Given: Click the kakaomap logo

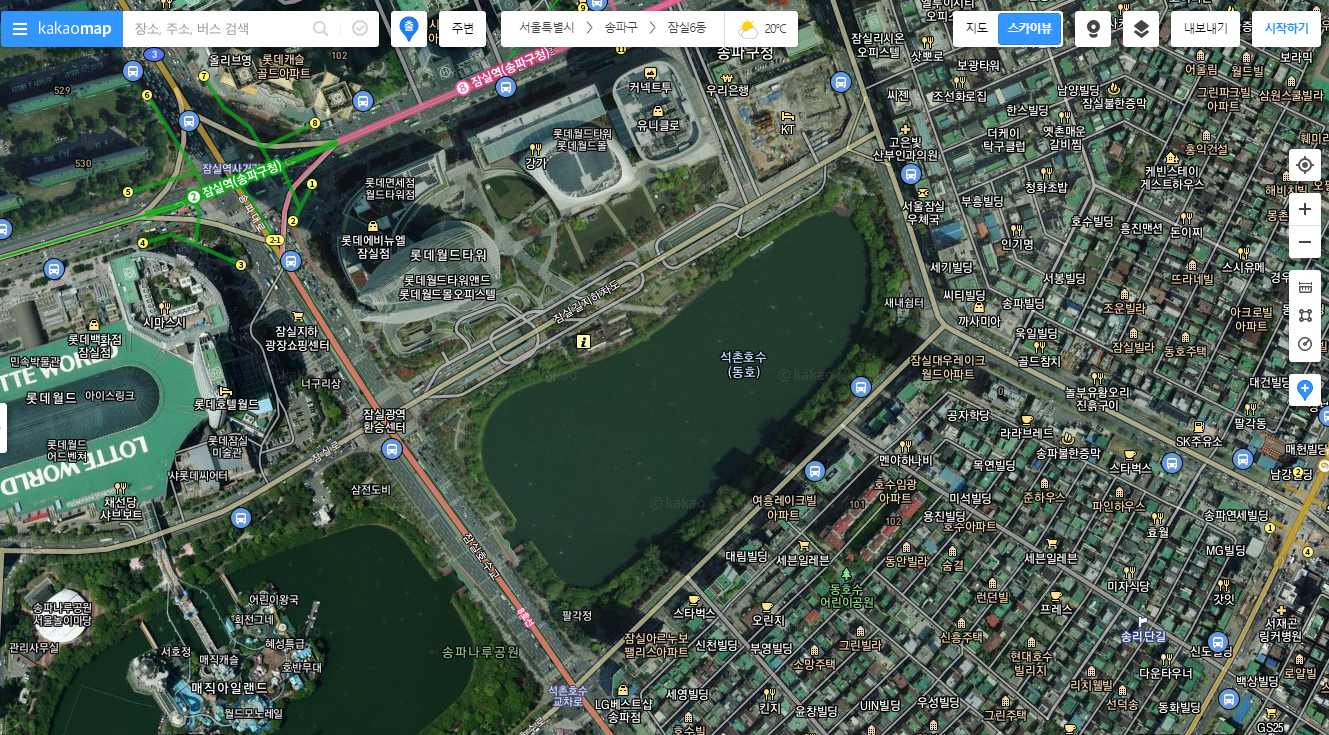Looking at the screenshot, I should pos(75,29).
